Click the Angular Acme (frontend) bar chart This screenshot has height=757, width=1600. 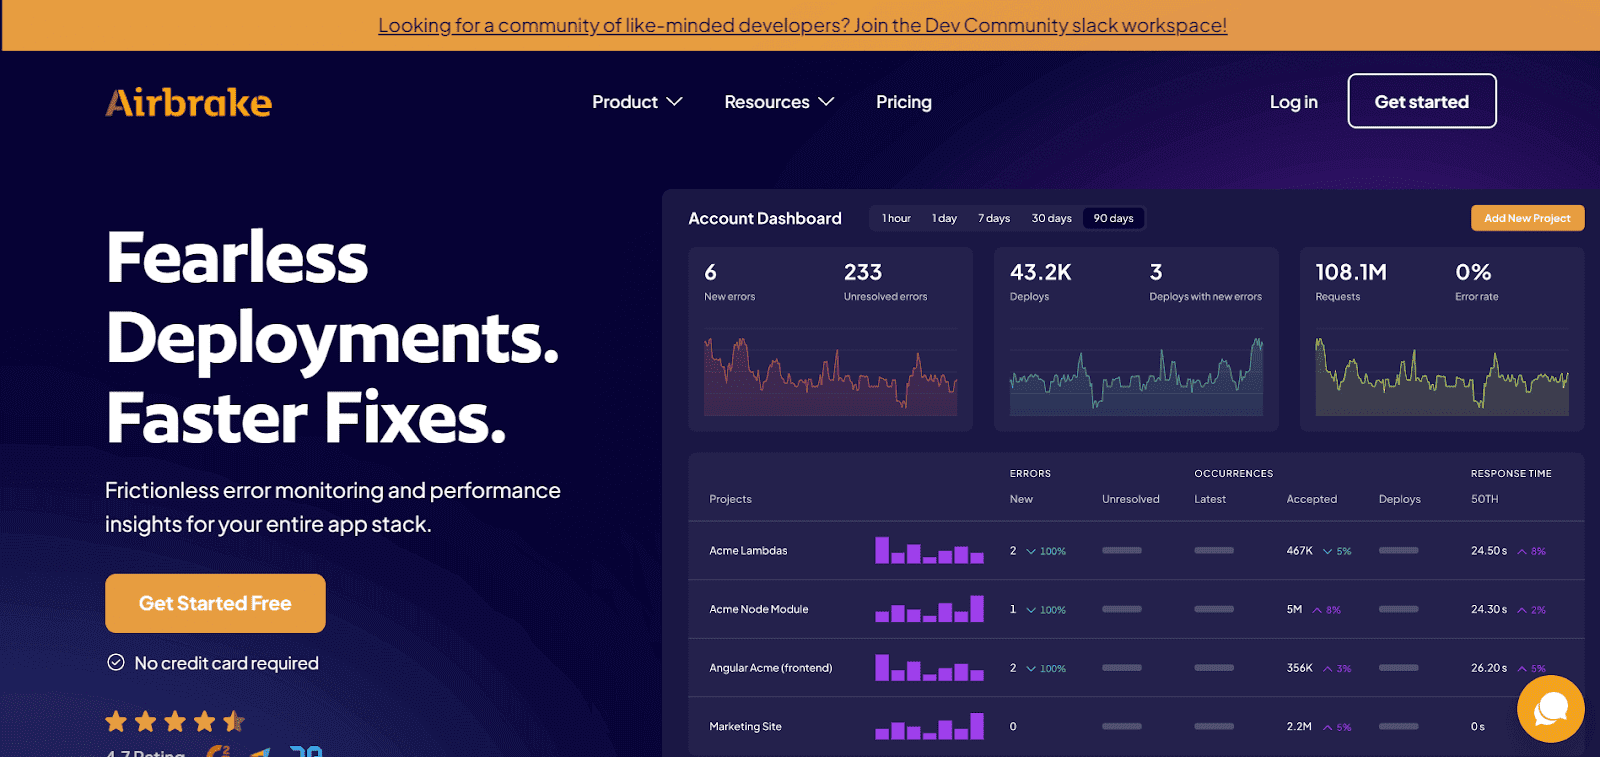coord(929,668)
